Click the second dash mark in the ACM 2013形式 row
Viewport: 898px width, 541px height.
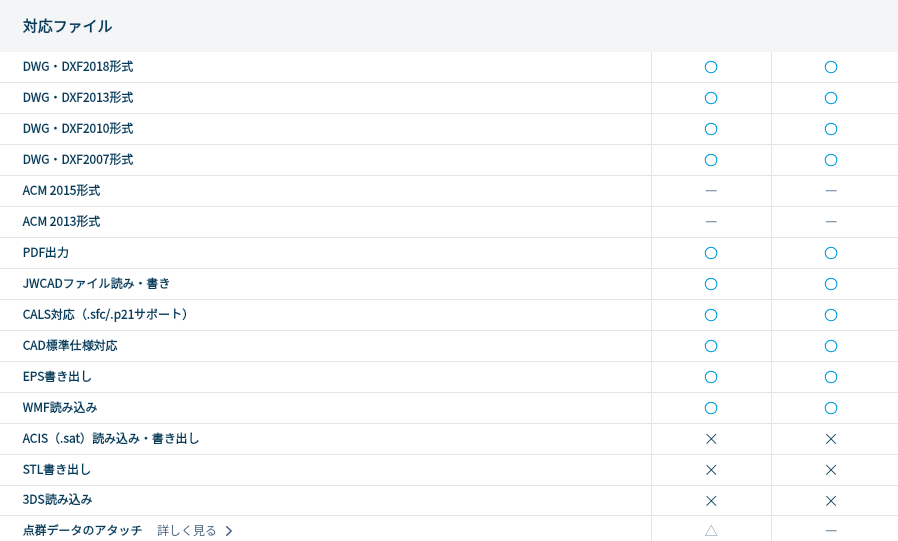click(x=831, y=222)
